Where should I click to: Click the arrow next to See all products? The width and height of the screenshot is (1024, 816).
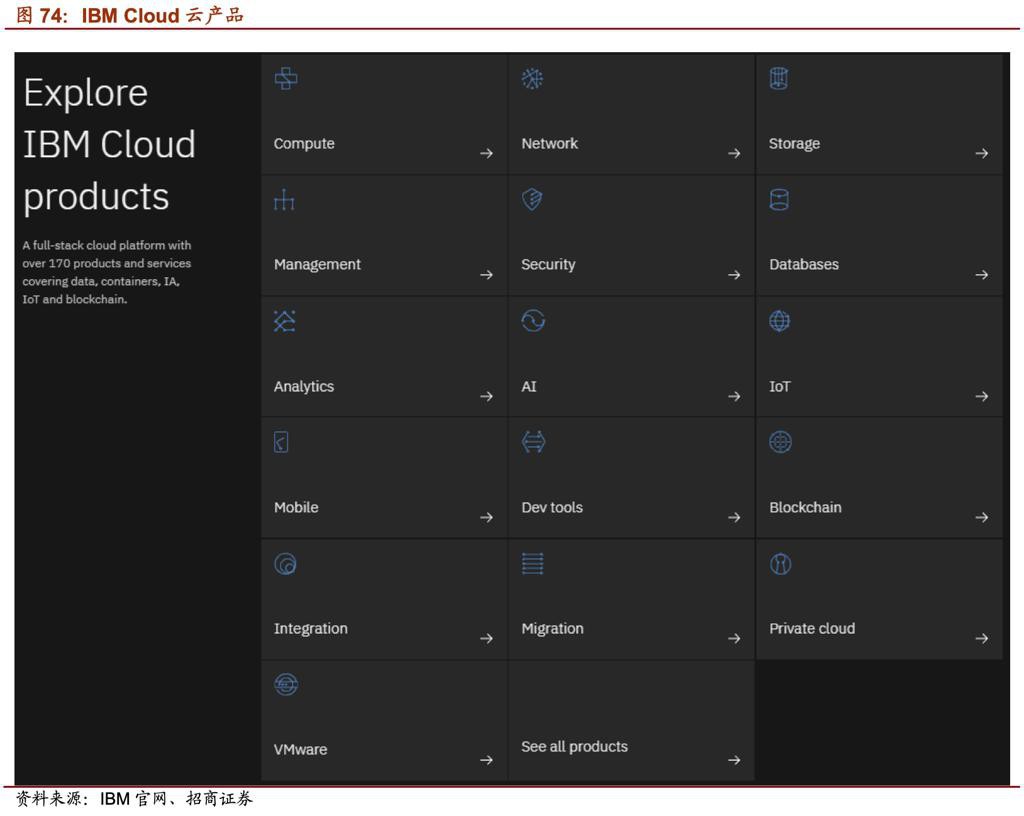(734, 760)
